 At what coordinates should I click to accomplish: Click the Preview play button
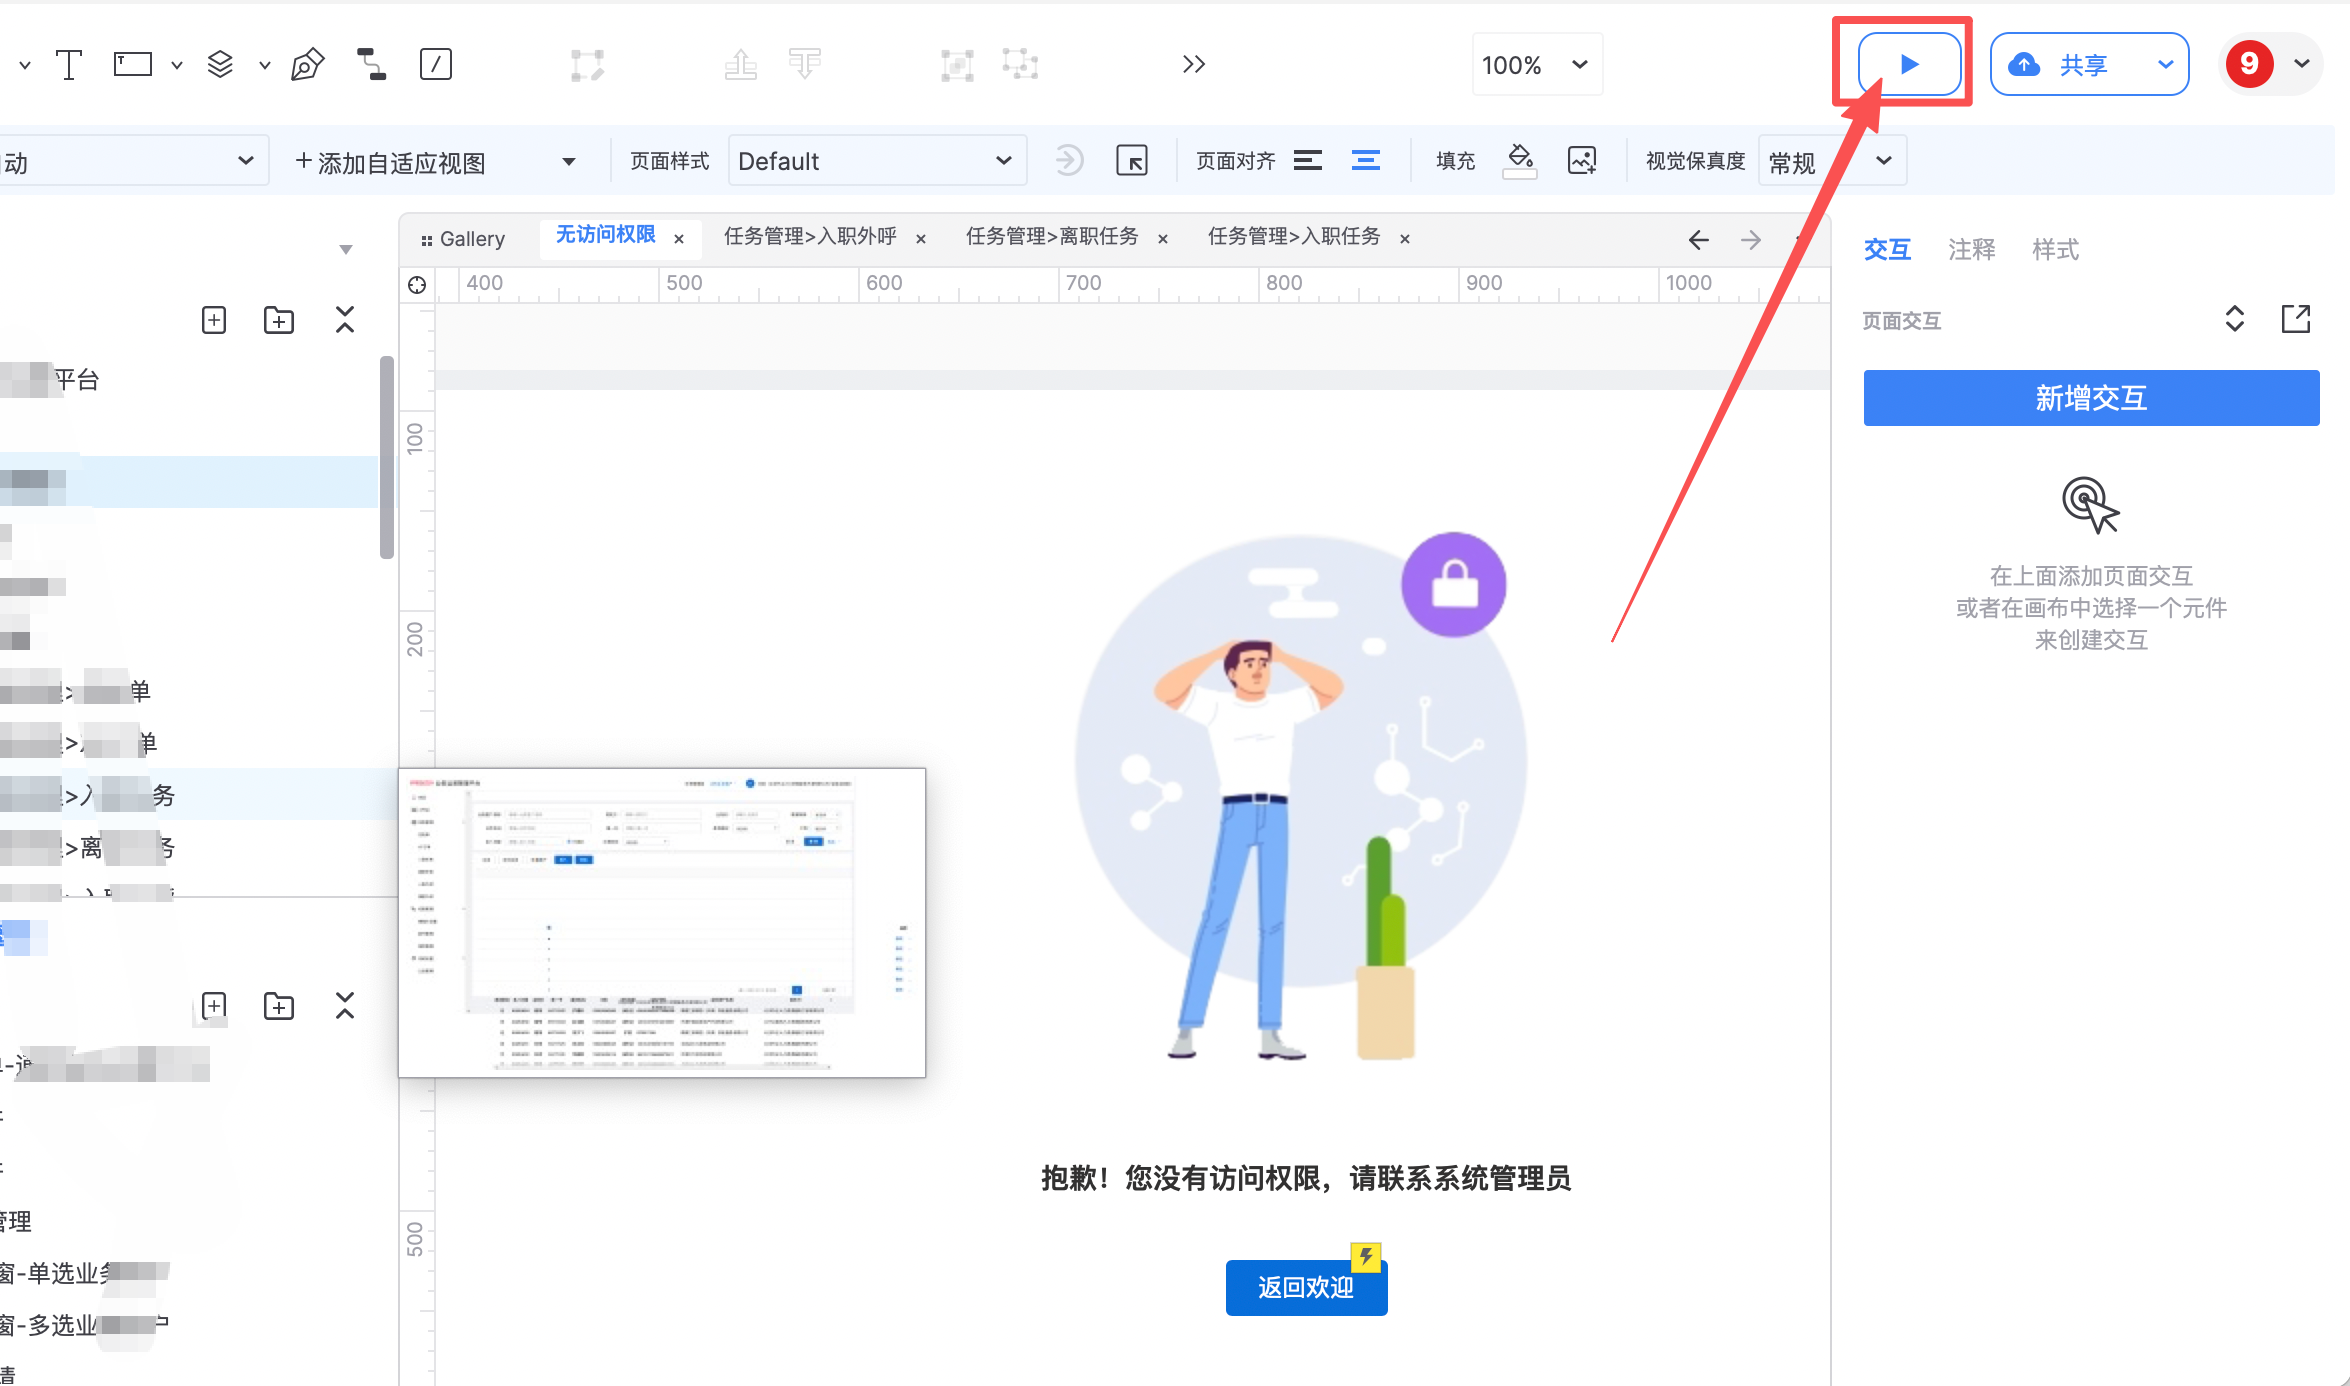tap(1908, 65)
